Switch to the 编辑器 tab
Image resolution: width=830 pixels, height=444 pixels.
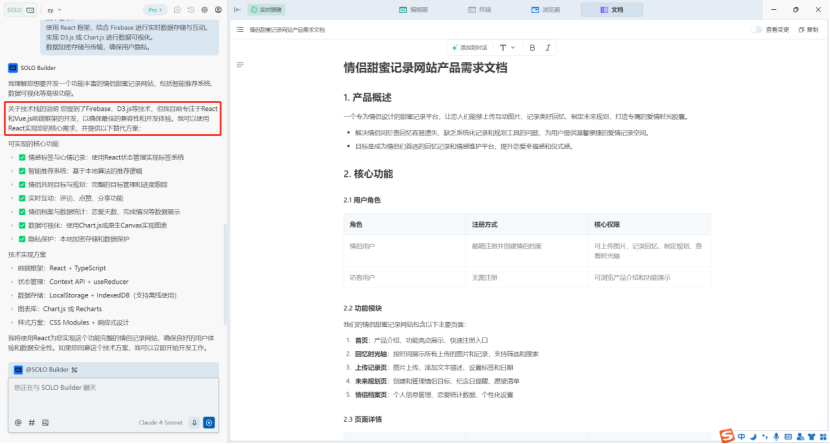click(x=413, y=10)
